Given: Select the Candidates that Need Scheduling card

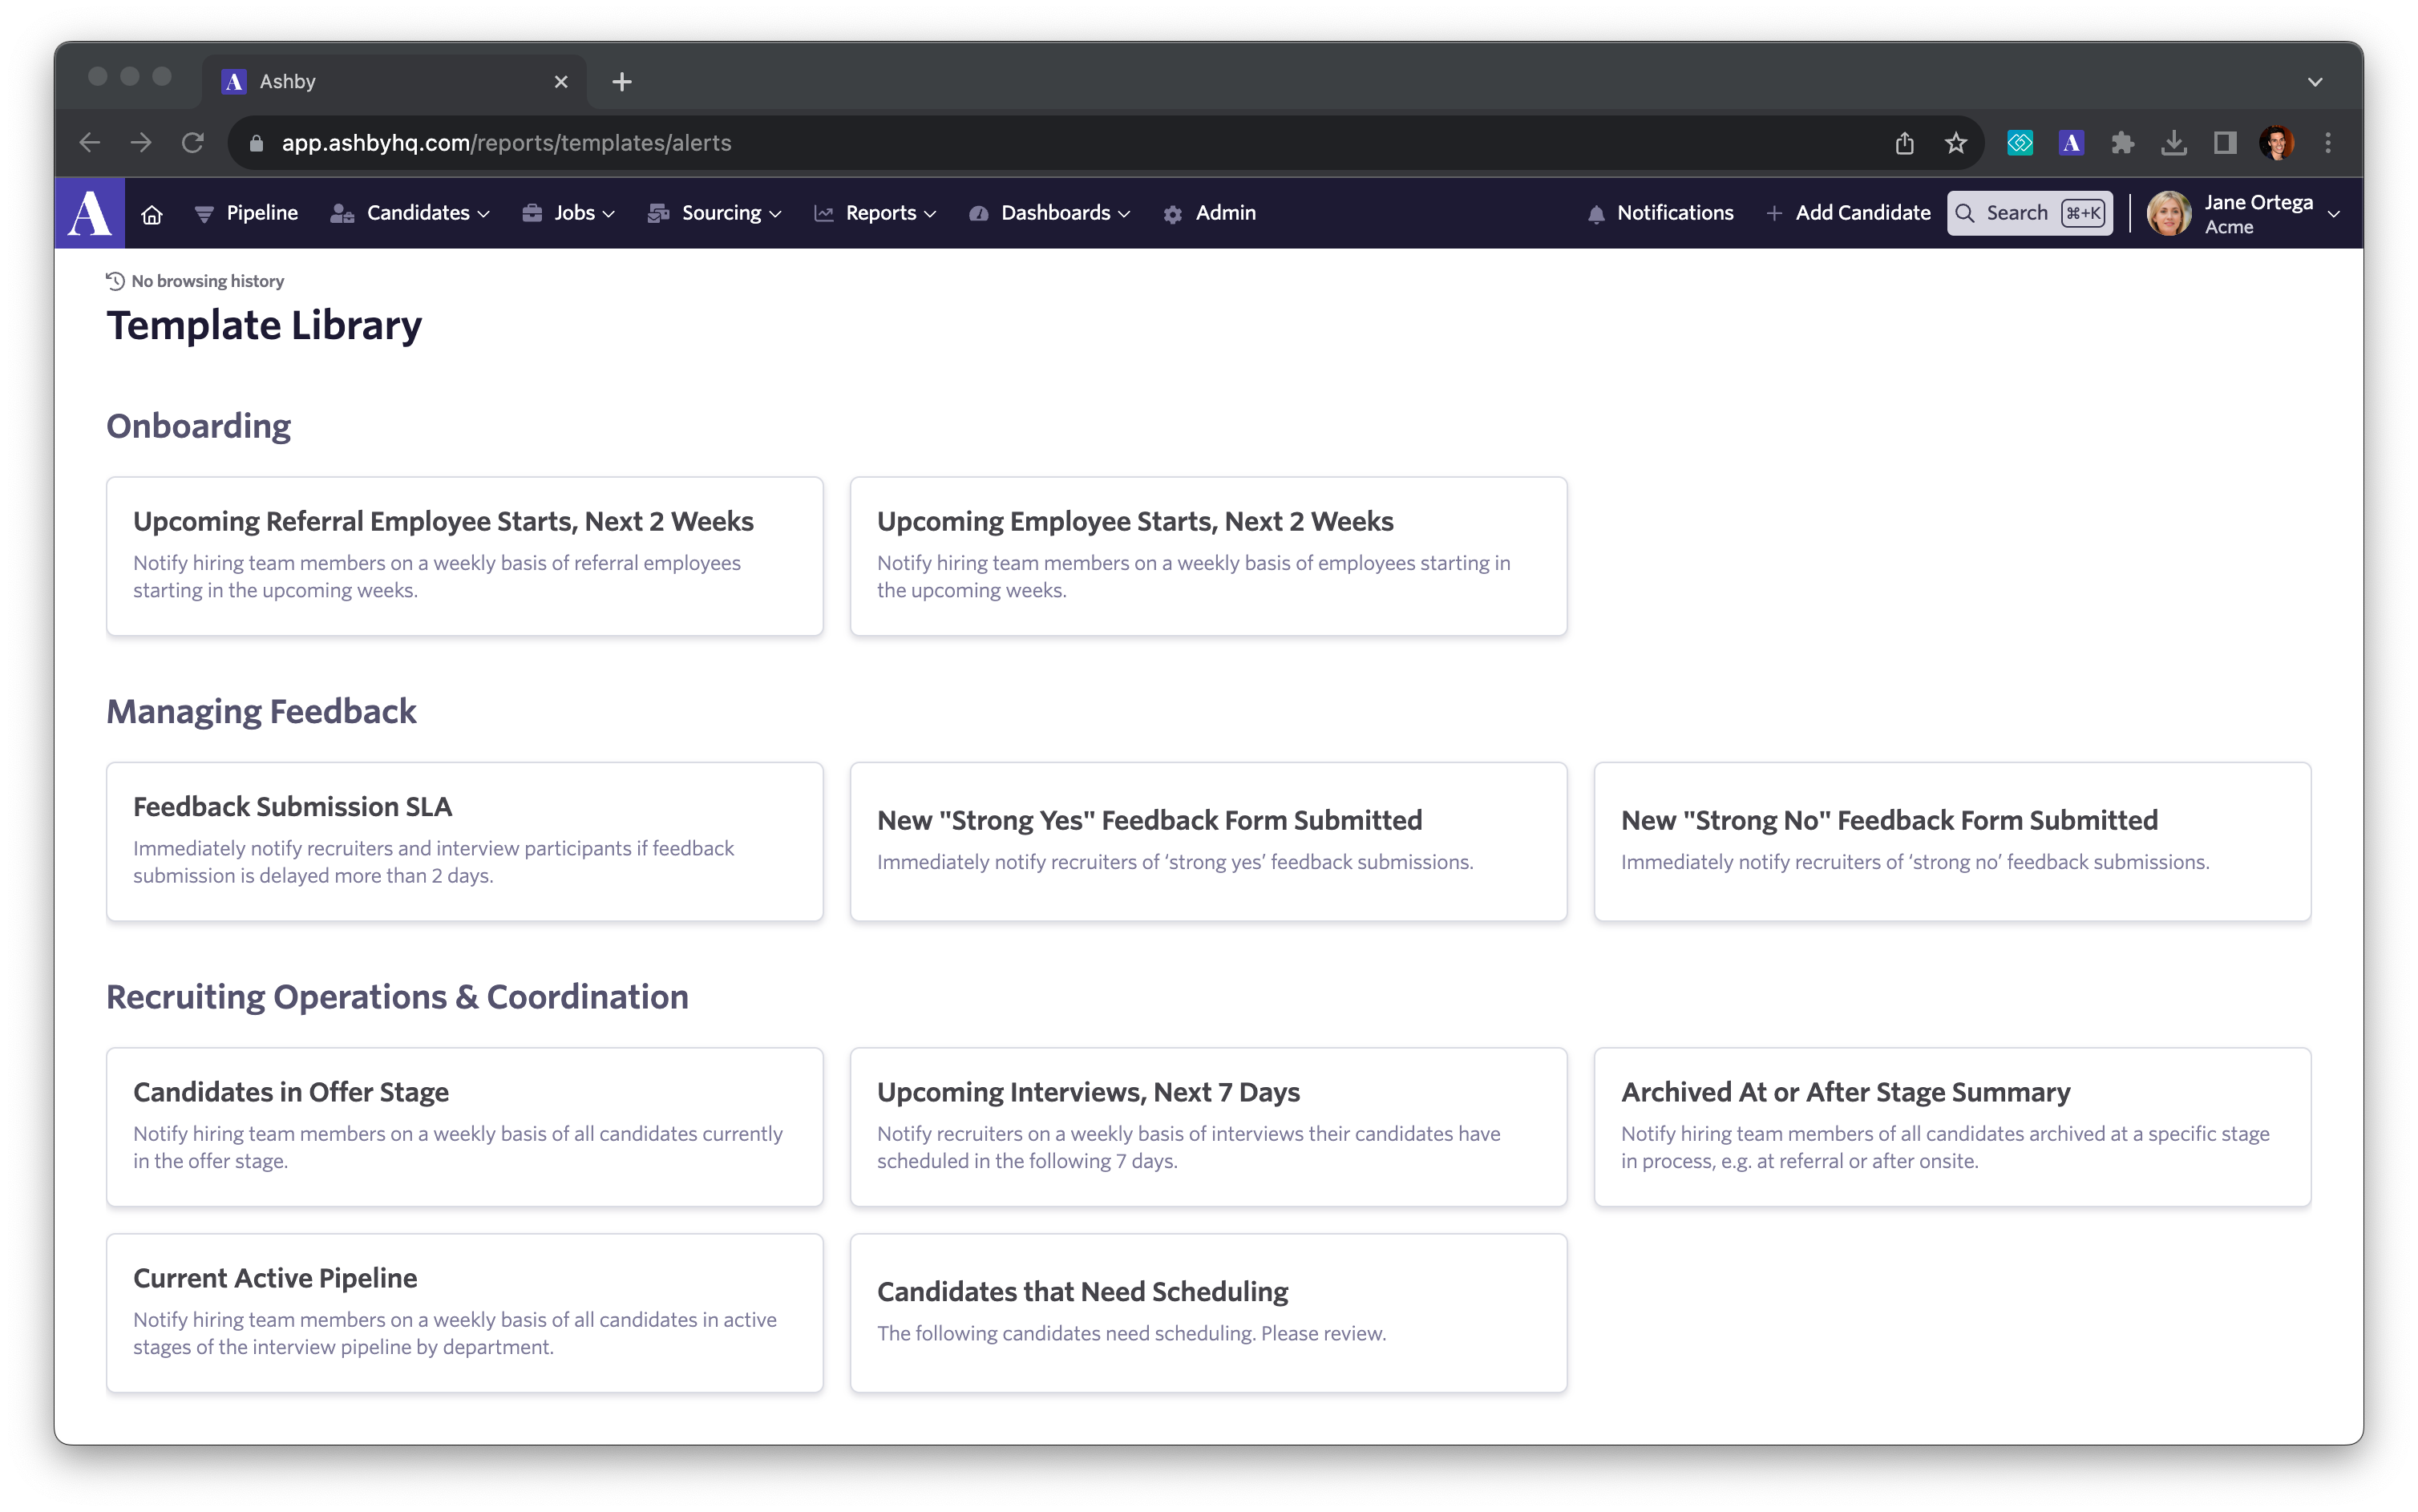Looking at the screenshot, I should point(1208,1312).
